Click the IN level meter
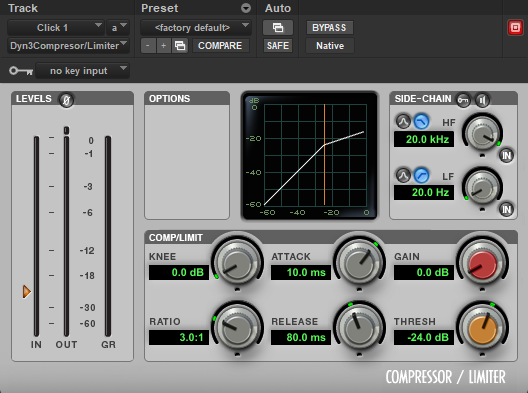The width and height of the screenshot is (528, 393). [36, 236]
